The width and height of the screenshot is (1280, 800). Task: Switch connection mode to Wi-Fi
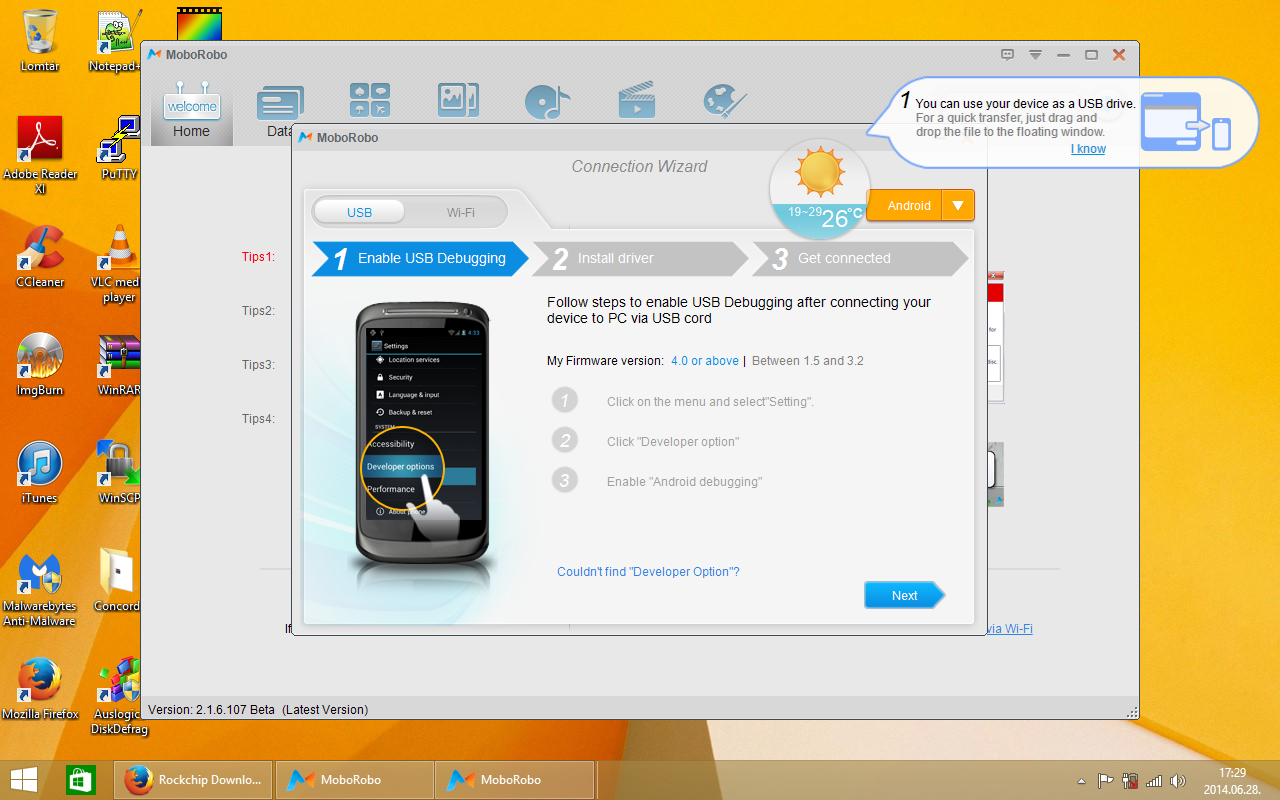click(460, 212)
